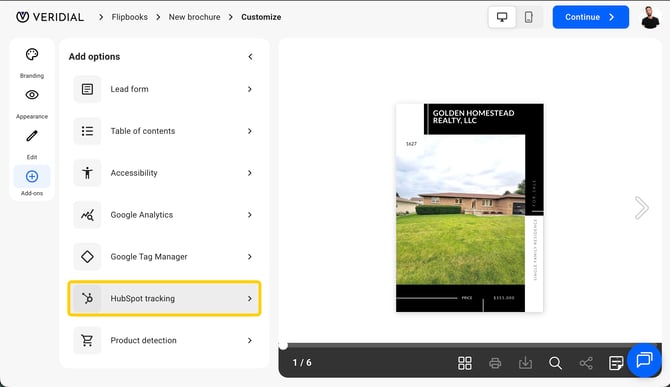Go to Flipbooks breadcrumb

coord(129,17)
